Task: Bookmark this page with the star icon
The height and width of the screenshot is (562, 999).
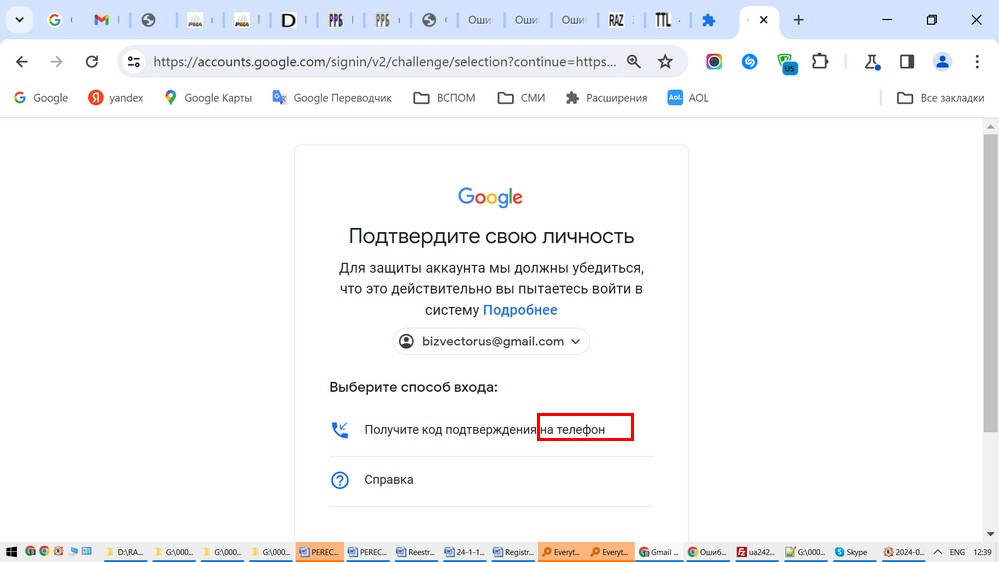Action: (665, 62)
